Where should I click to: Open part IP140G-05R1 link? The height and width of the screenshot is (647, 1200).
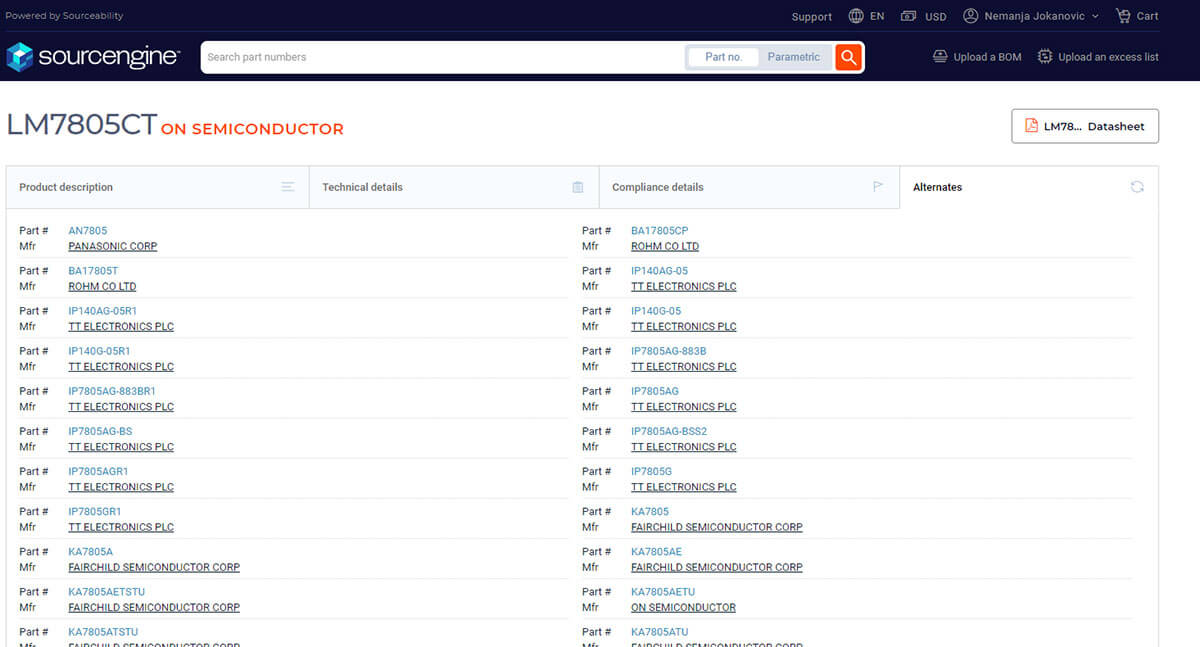(x=99, y=351)
